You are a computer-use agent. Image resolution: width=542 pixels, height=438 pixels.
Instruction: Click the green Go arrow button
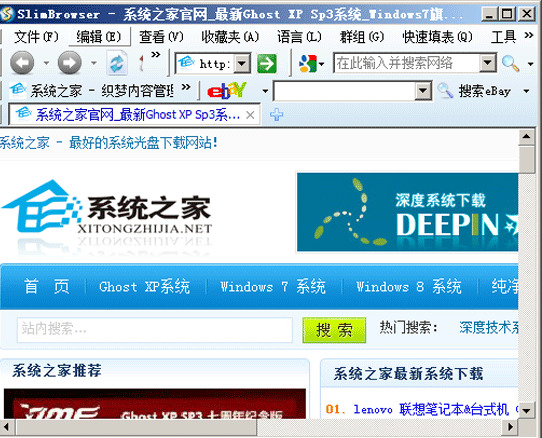[267, 64]
